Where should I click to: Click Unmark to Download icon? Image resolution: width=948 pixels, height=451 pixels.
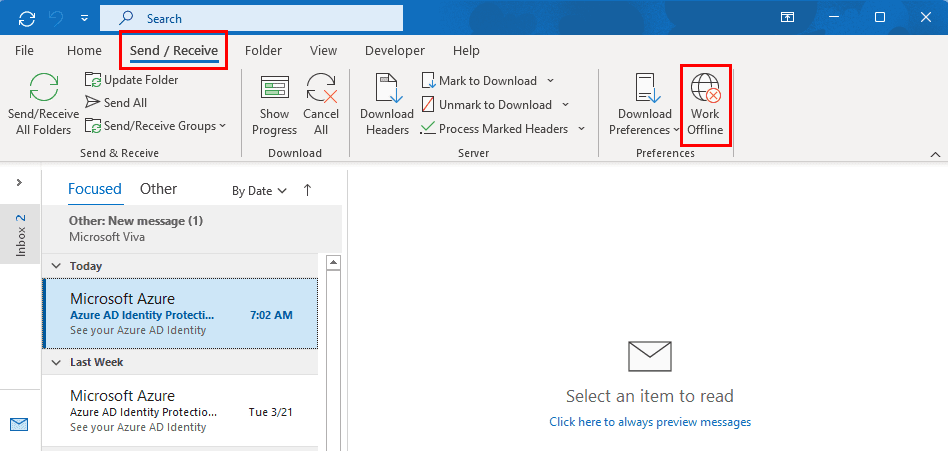(x=428, y=105)
